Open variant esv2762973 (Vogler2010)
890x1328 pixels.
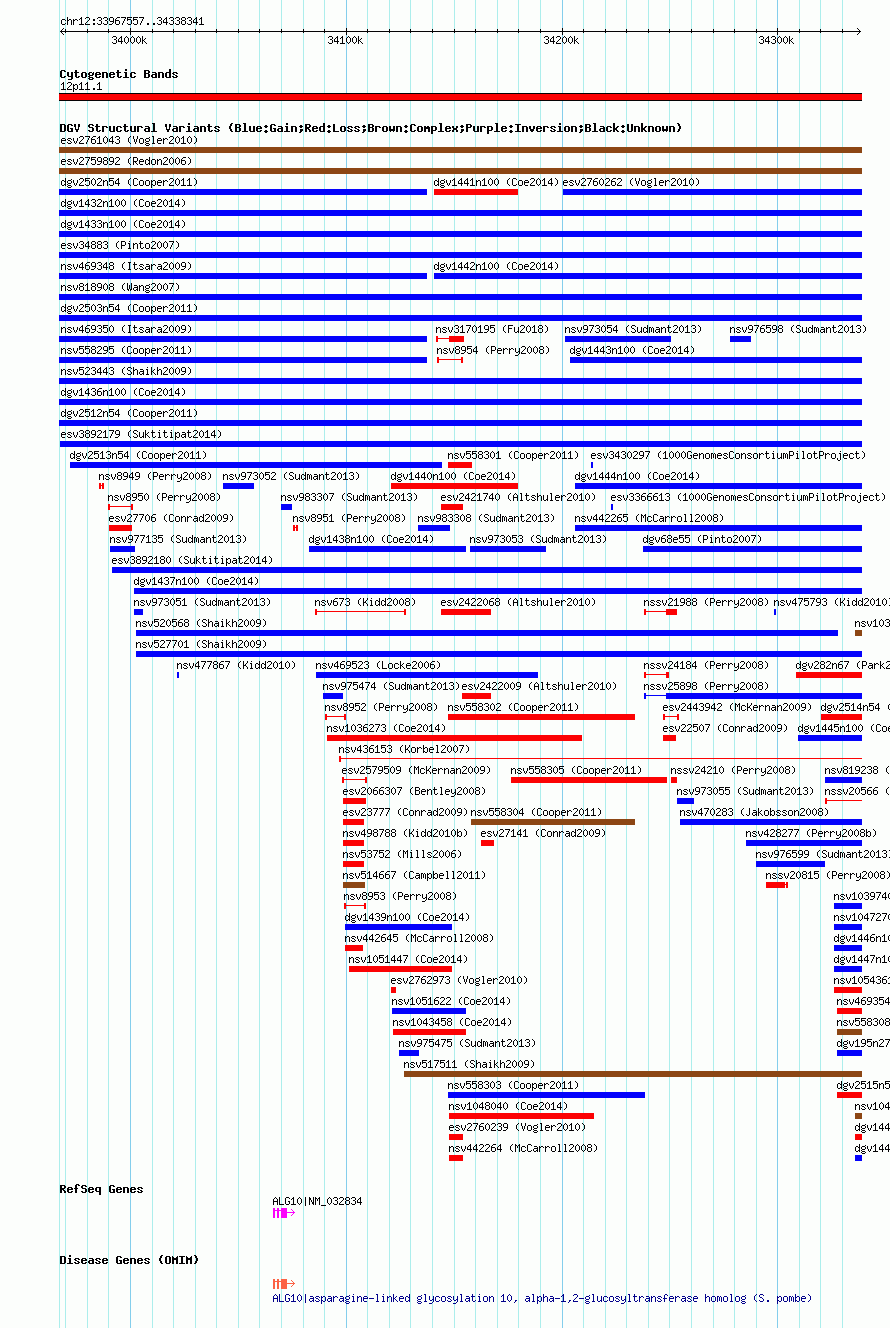click(459, 980)
